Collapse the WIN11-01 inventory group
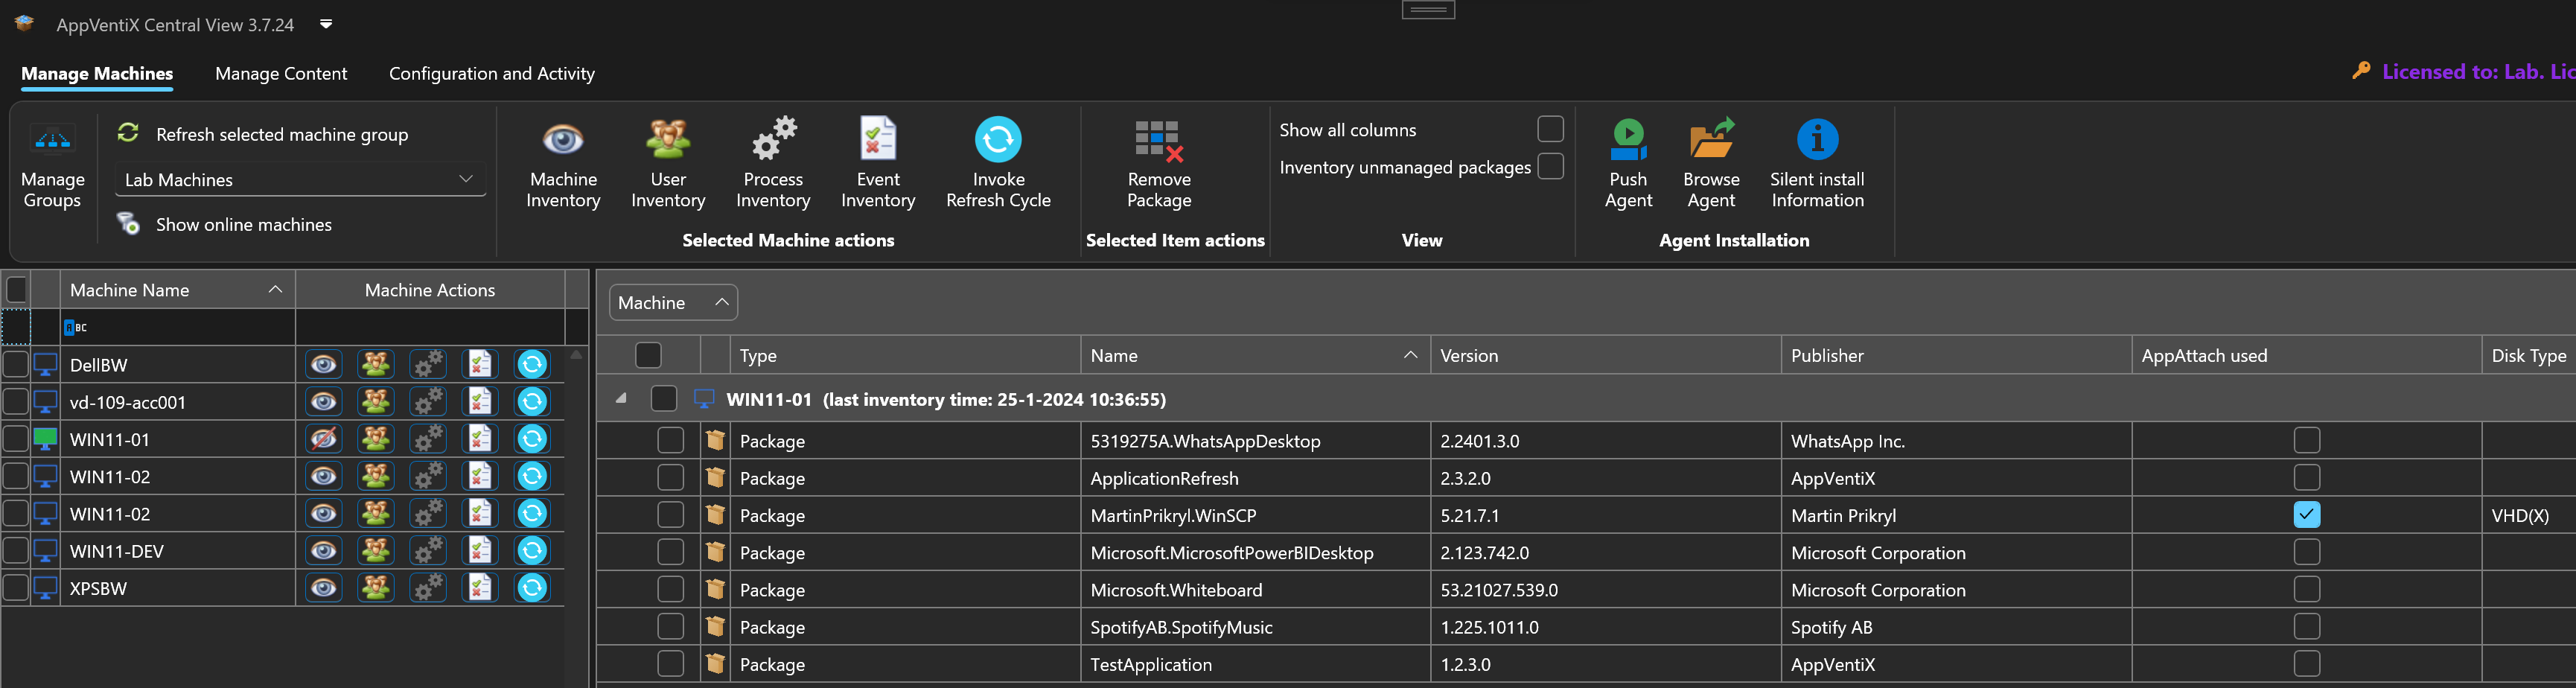 pos(621,399)
